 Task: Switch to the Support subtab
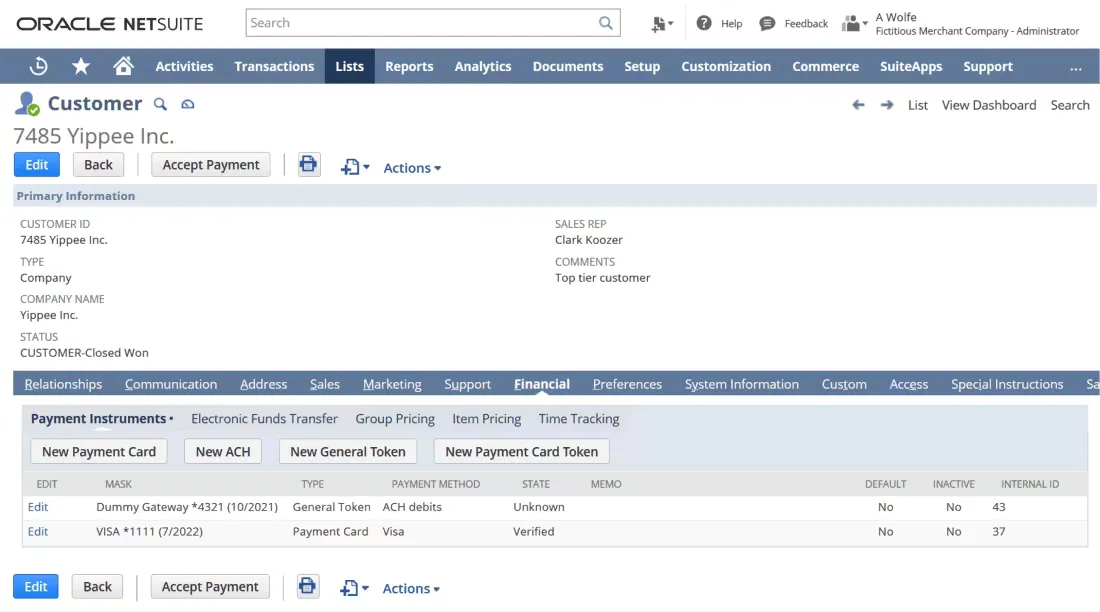[467, 384]
